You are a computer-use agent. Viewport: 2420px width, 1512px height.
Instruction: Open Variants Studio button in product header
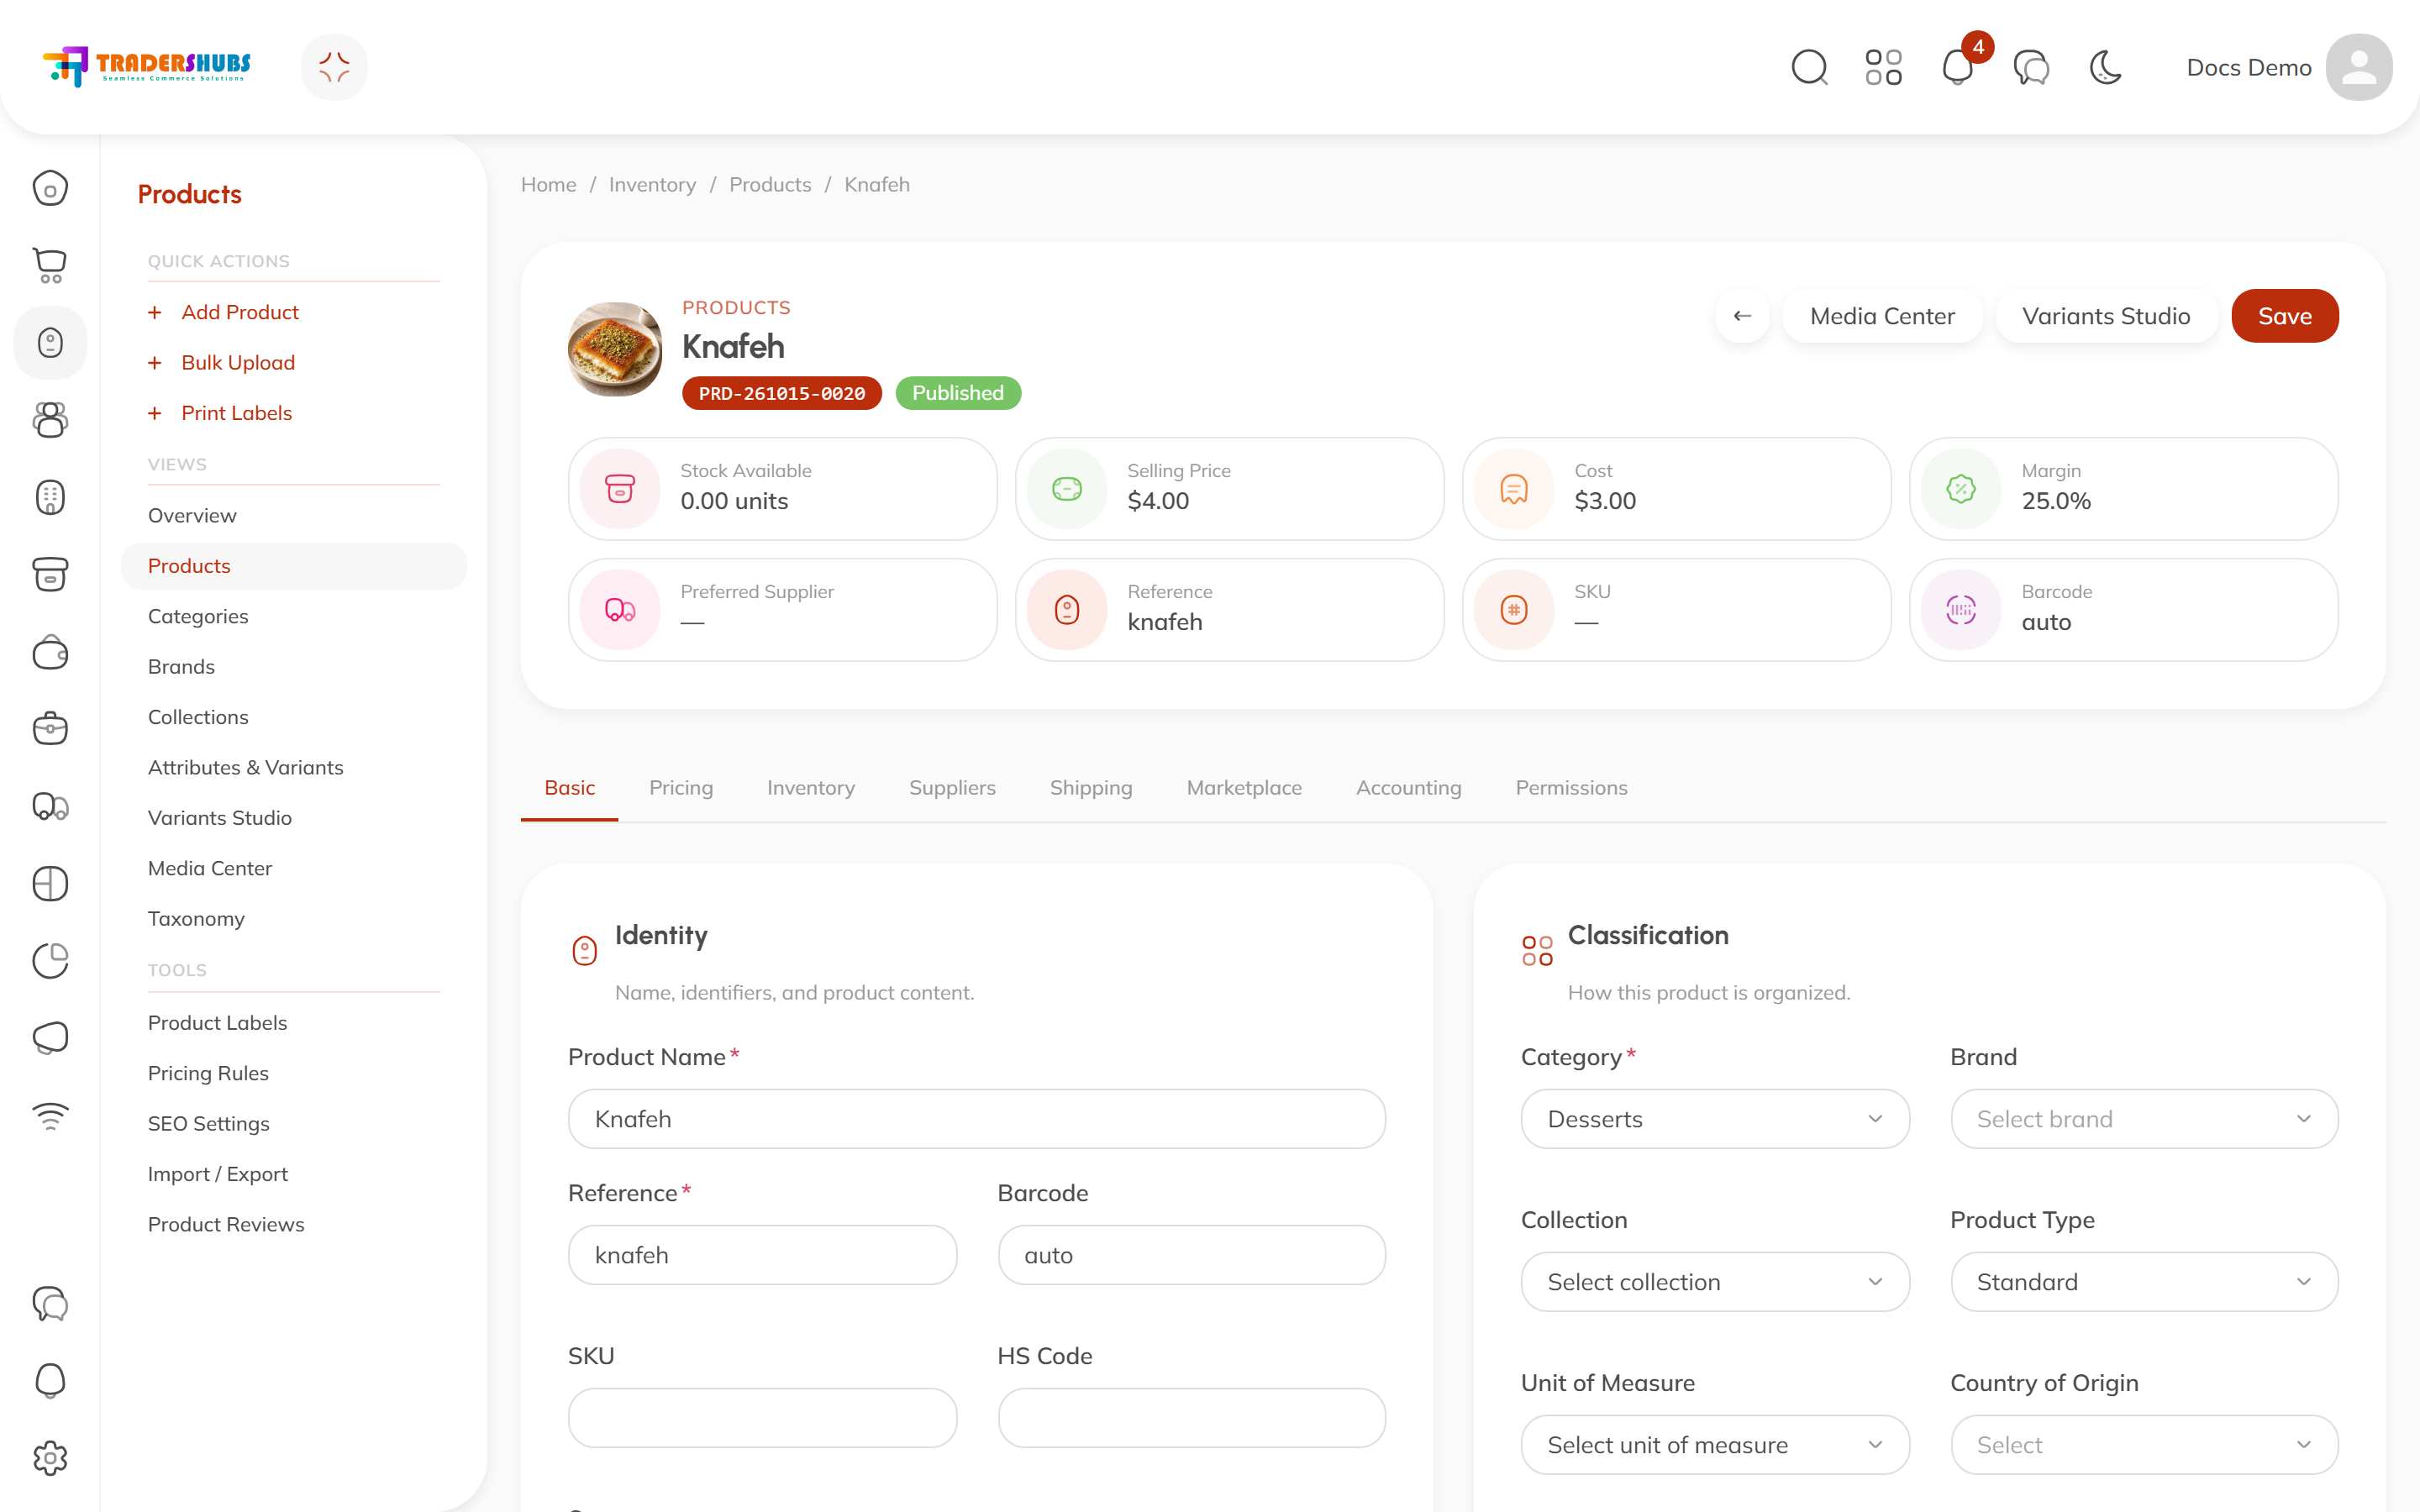tap(2106, 316)
